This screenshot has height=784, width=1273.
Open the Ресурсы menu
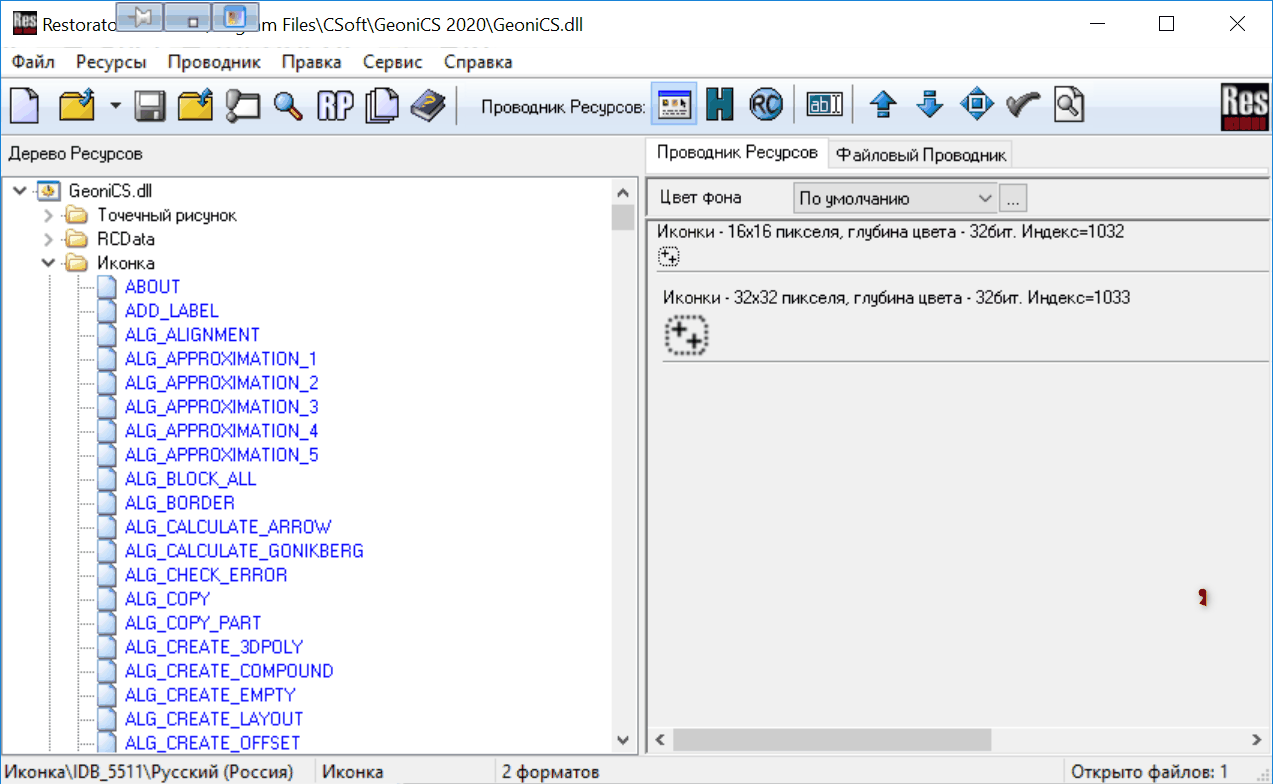pos(110,62)
